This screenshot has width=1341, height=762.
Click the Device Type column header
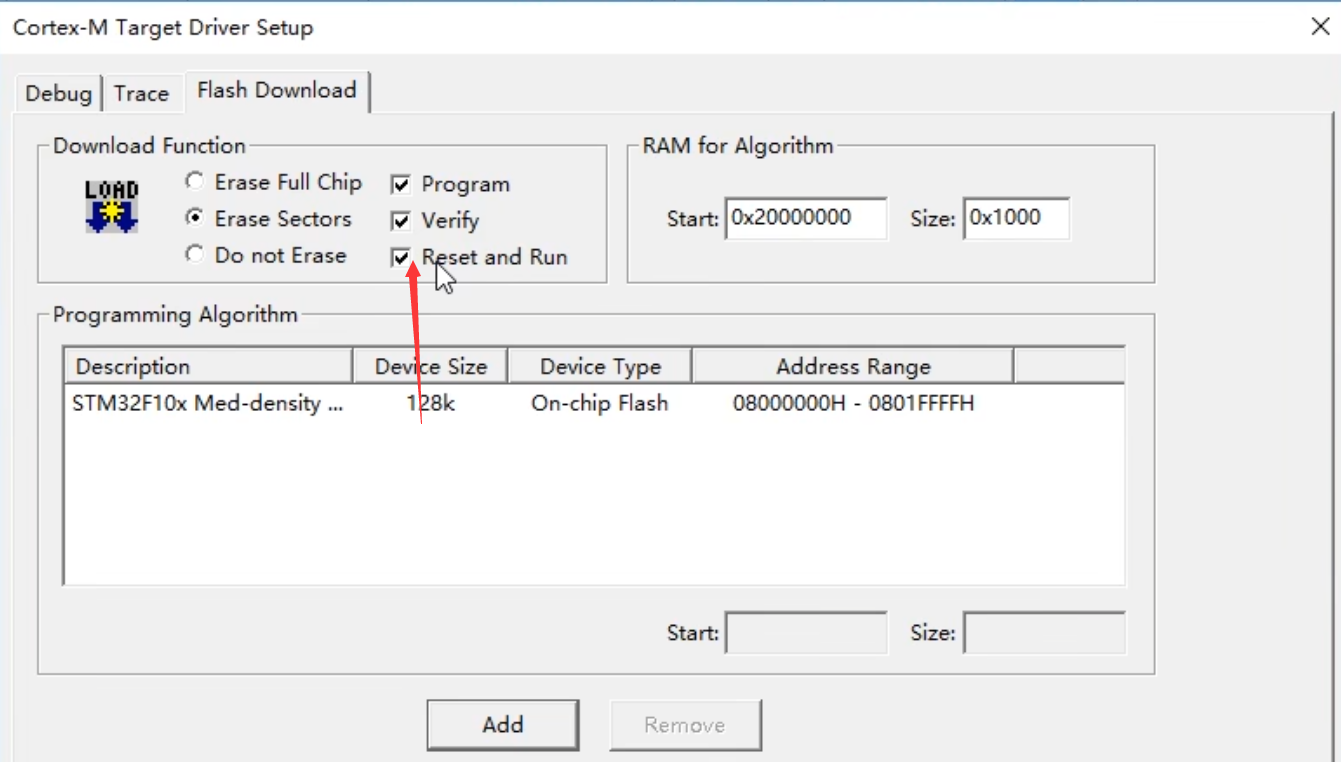600,366
